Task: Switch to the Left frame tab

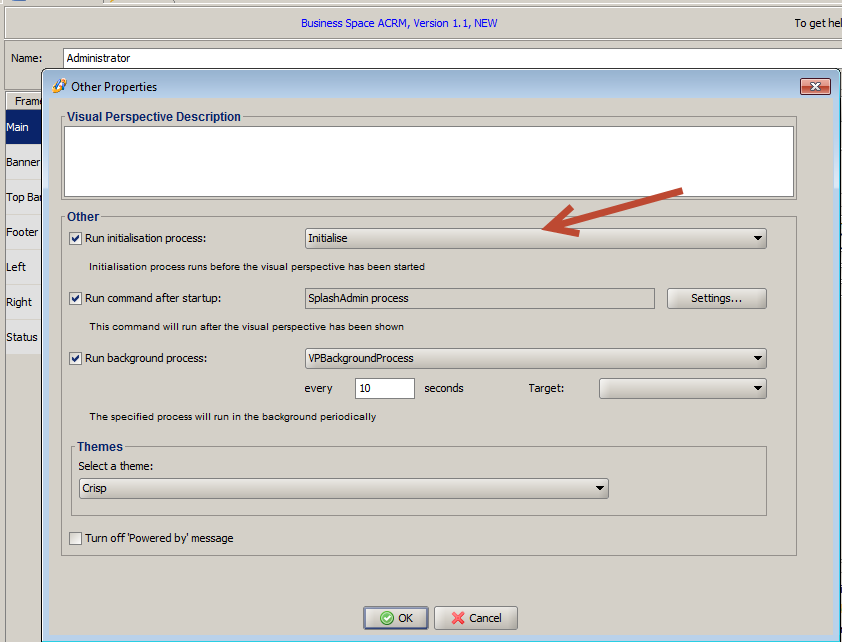Action: [x=23, y=267]
